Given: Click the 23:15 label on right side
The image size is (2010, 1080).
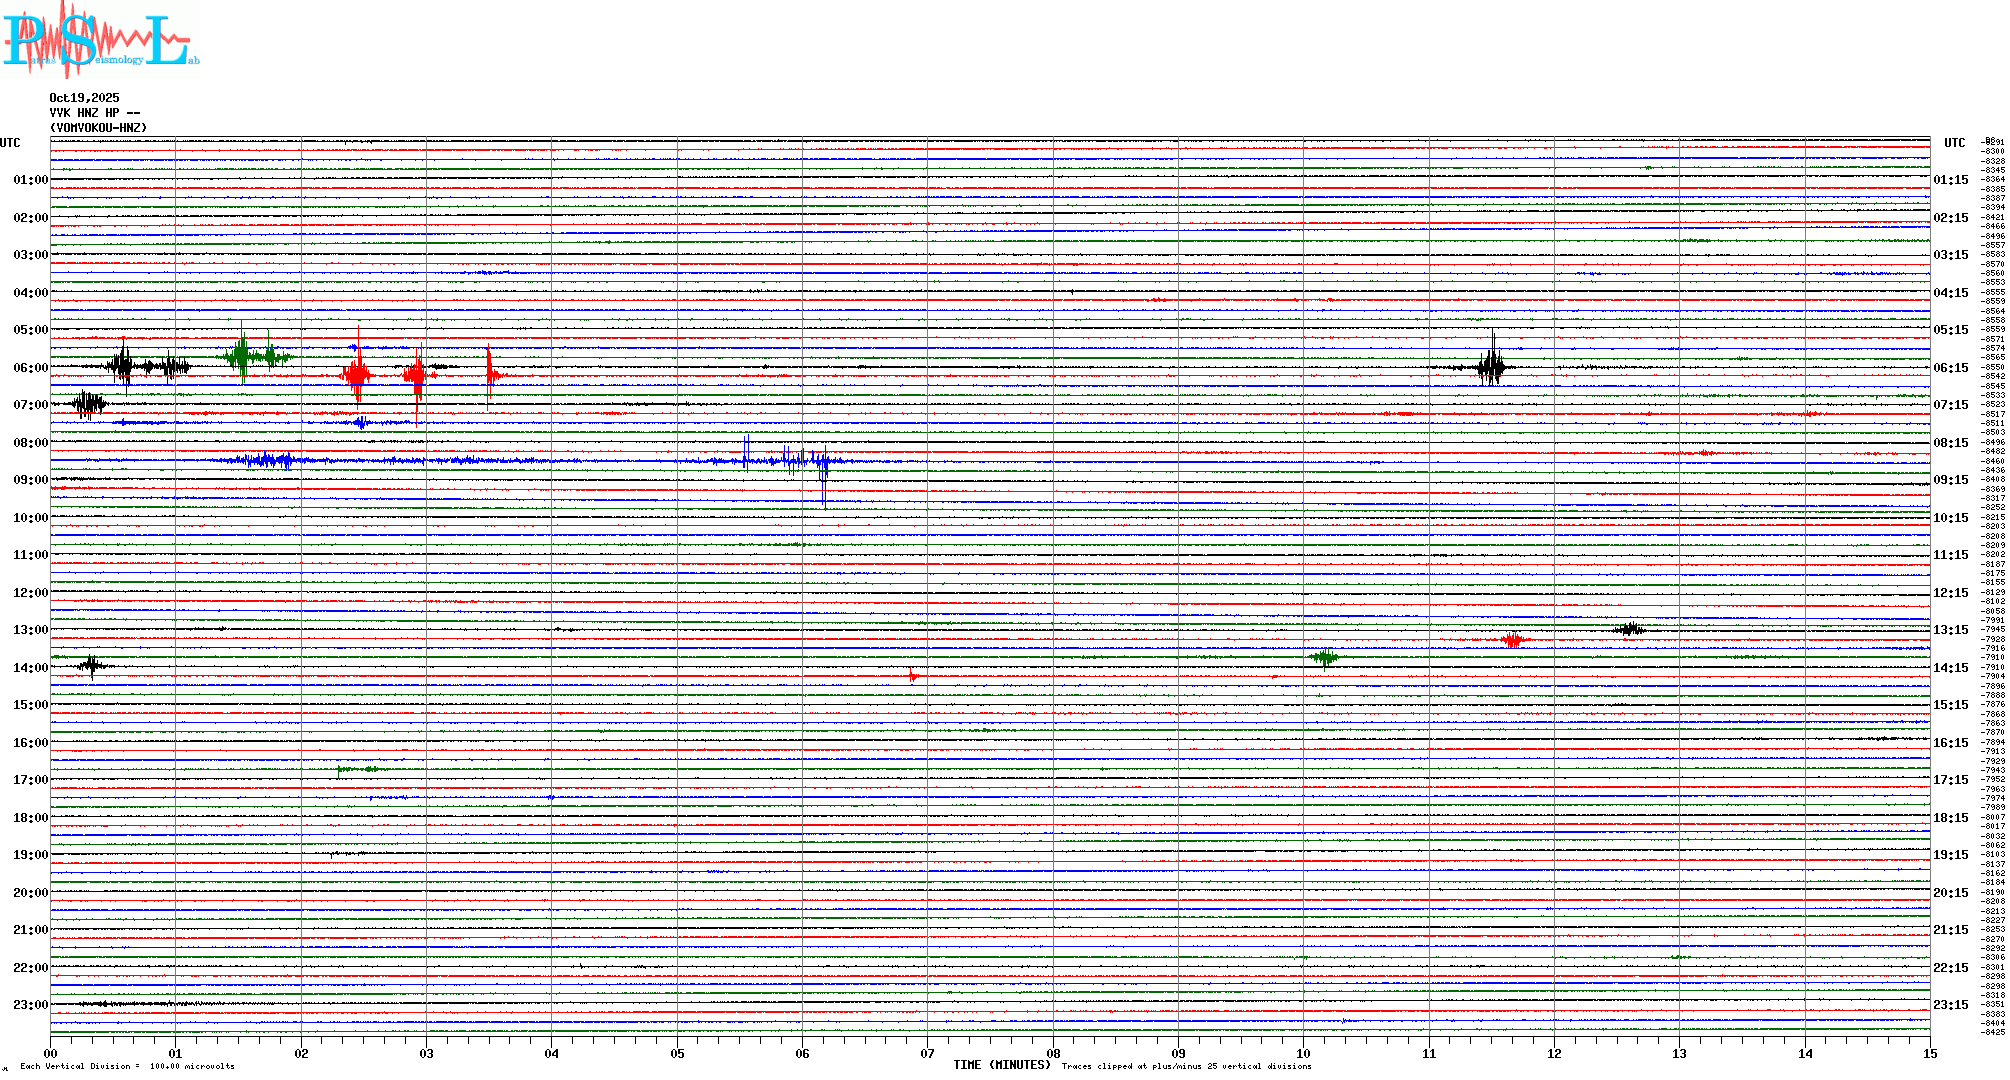Looking at the screenshot, I should coord(1950,1005).
